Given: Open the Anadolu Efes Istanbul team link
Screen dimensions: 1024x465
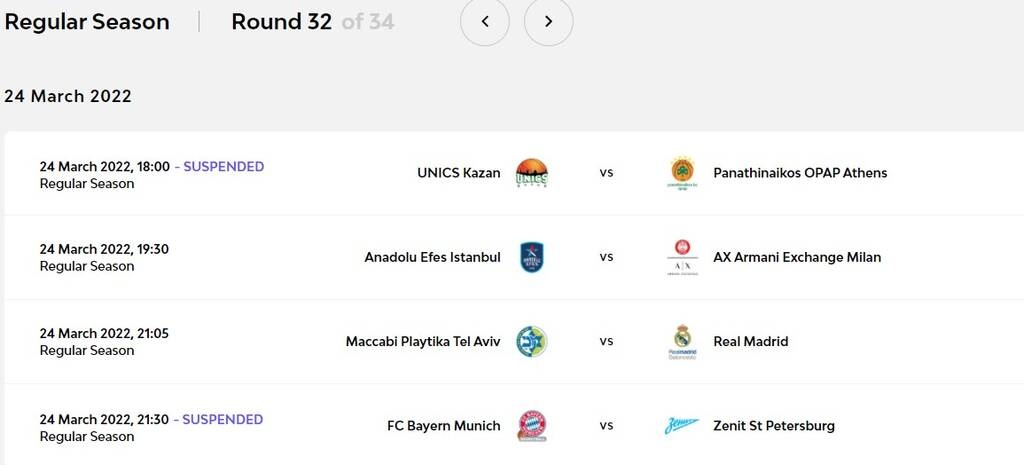Looking at the screenshot, I should tap(432, 257).
